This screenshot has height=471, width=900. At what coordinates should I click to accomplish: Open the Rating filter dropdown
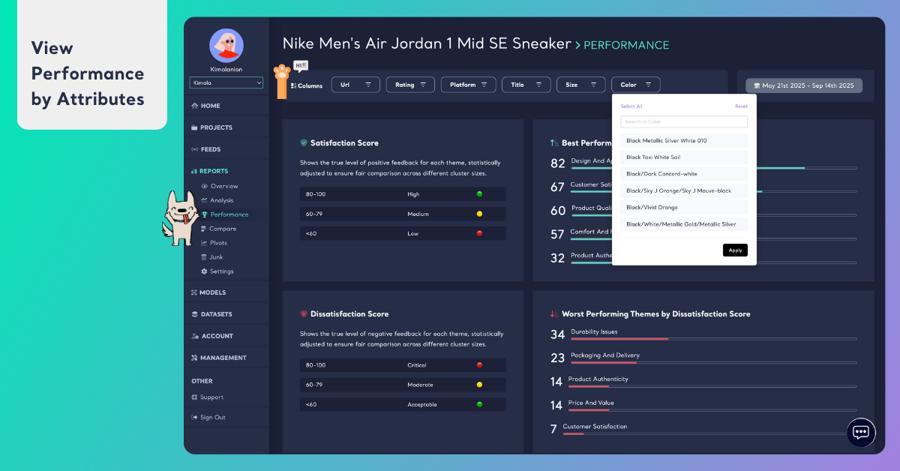pyautogui.click(x=410, y=85)
